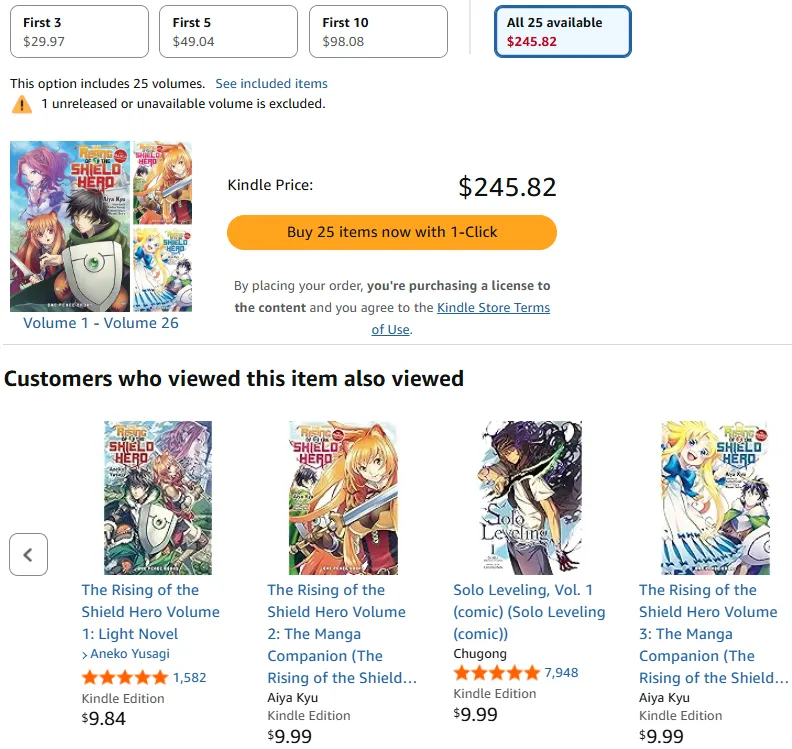The image size is (792, 749).
Task: Click Solo Leveling star rating
Action: point(496,673)
